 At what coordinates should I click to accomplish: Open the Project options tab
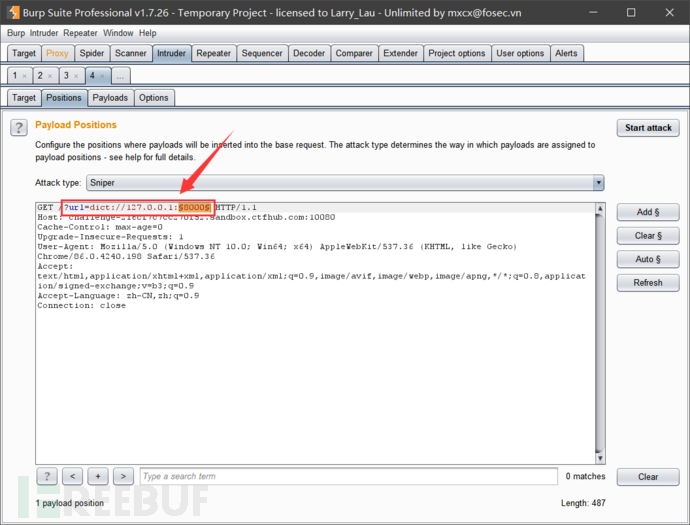tap(456, 53)
